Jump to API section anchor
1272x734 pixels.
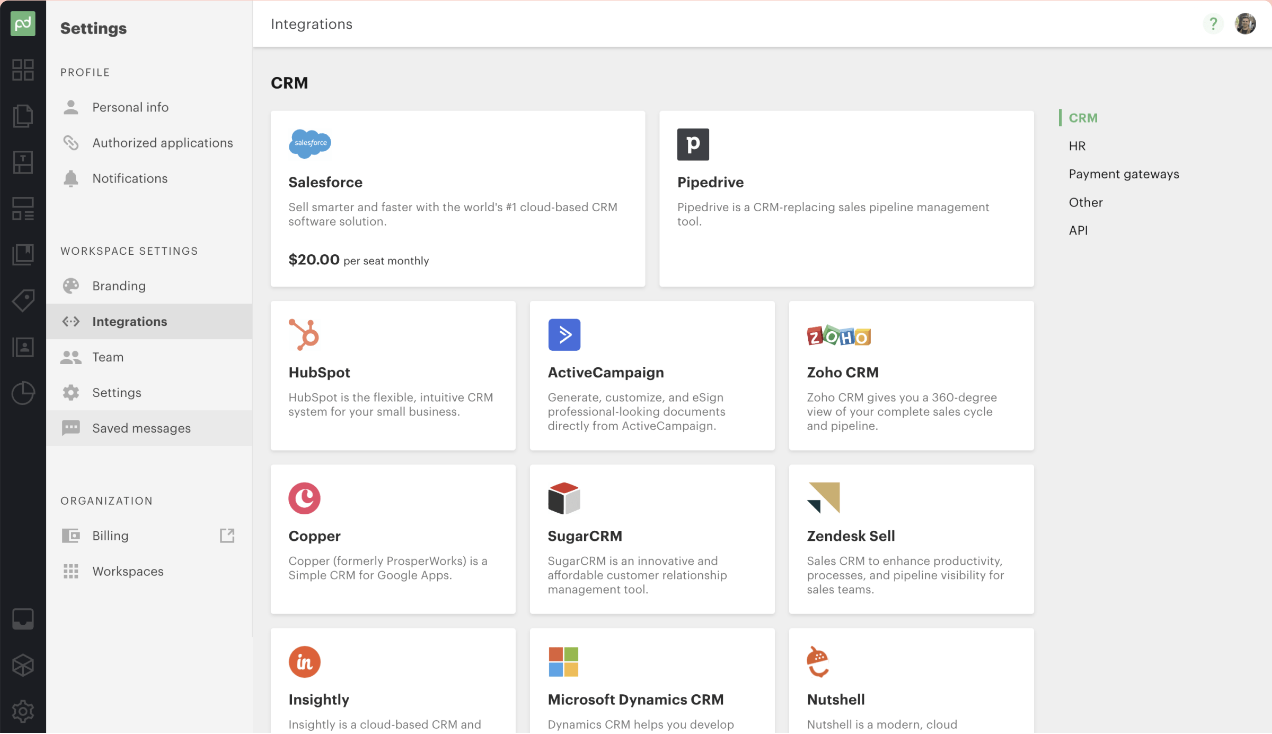(1078, 230)
